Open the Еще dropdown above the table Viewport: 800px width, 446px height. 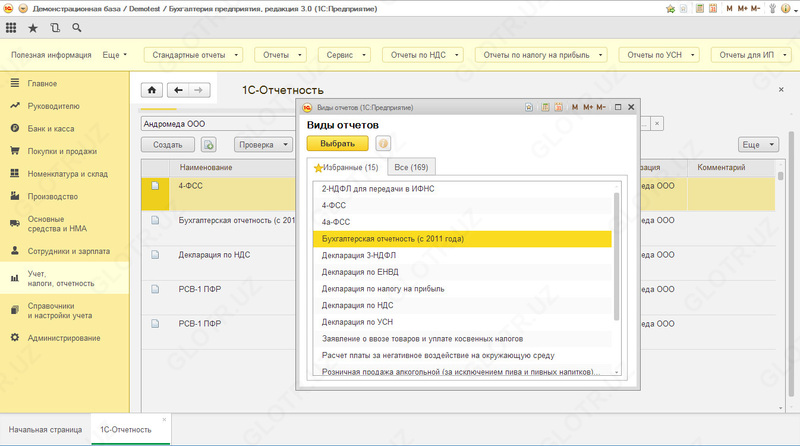[759, 145]
